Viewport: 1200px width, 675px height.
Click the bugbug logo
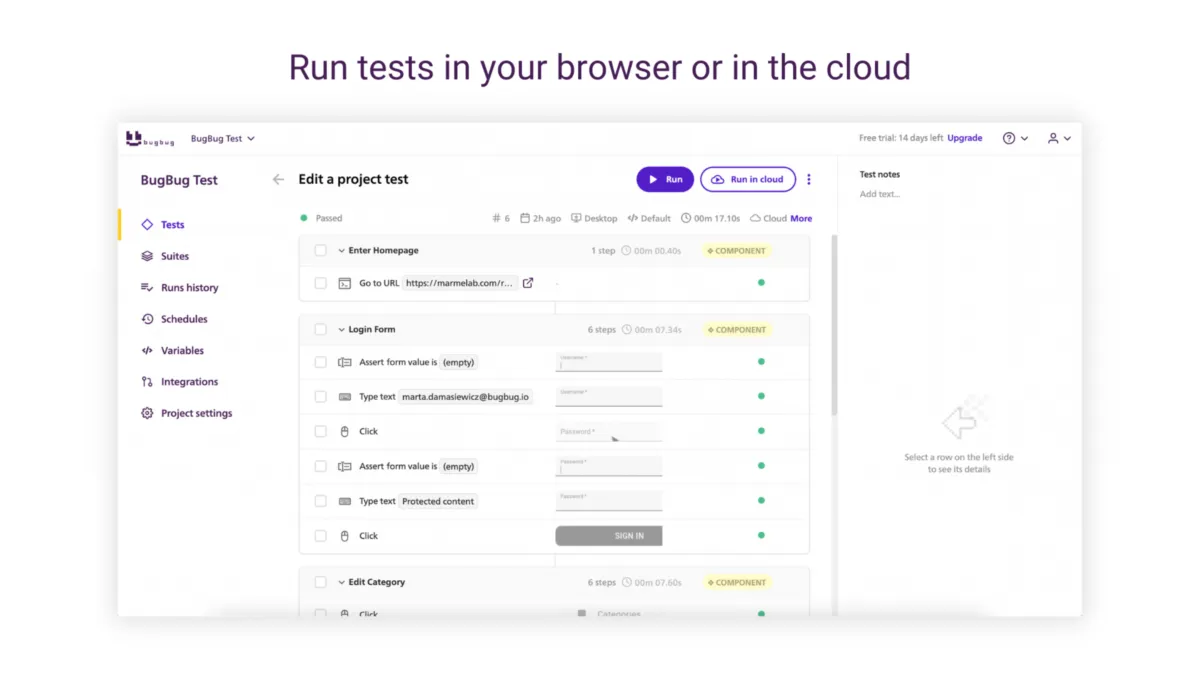click(150, 139)
